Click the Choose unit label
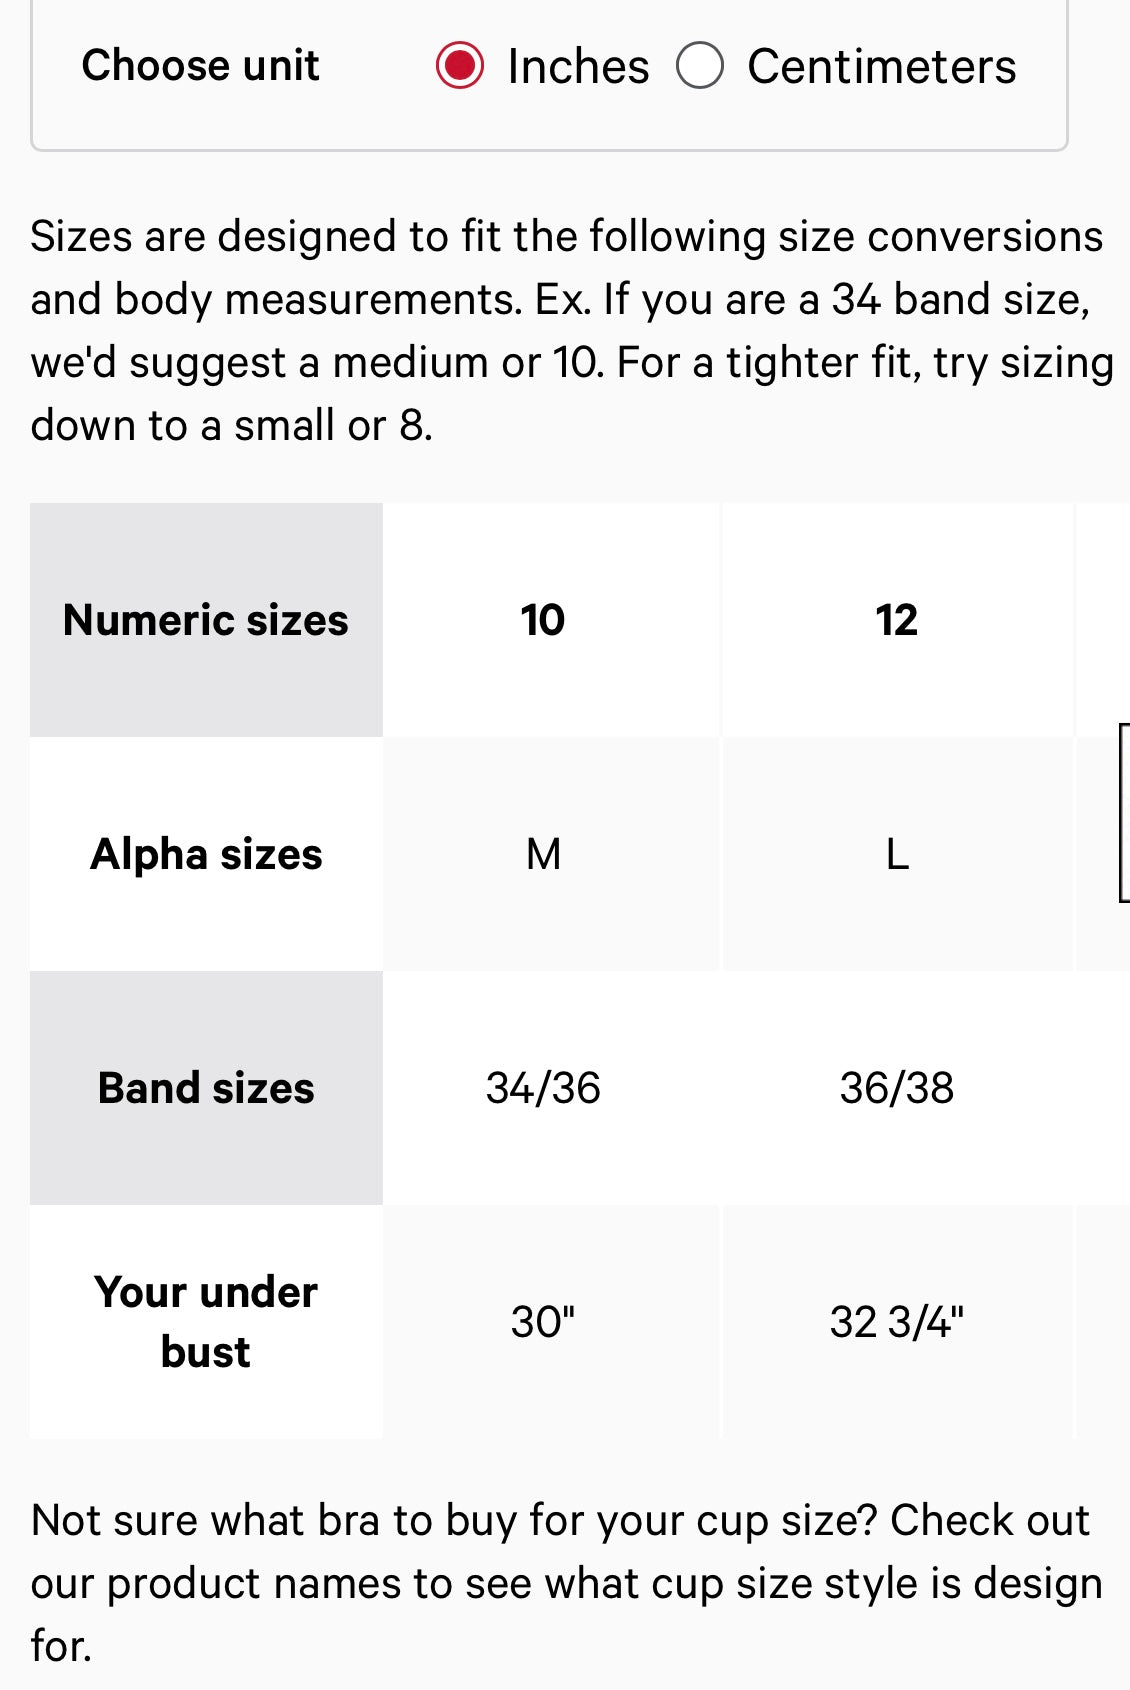The height and width of the screenshot is (1690, 1130). (x=201, y=65)
